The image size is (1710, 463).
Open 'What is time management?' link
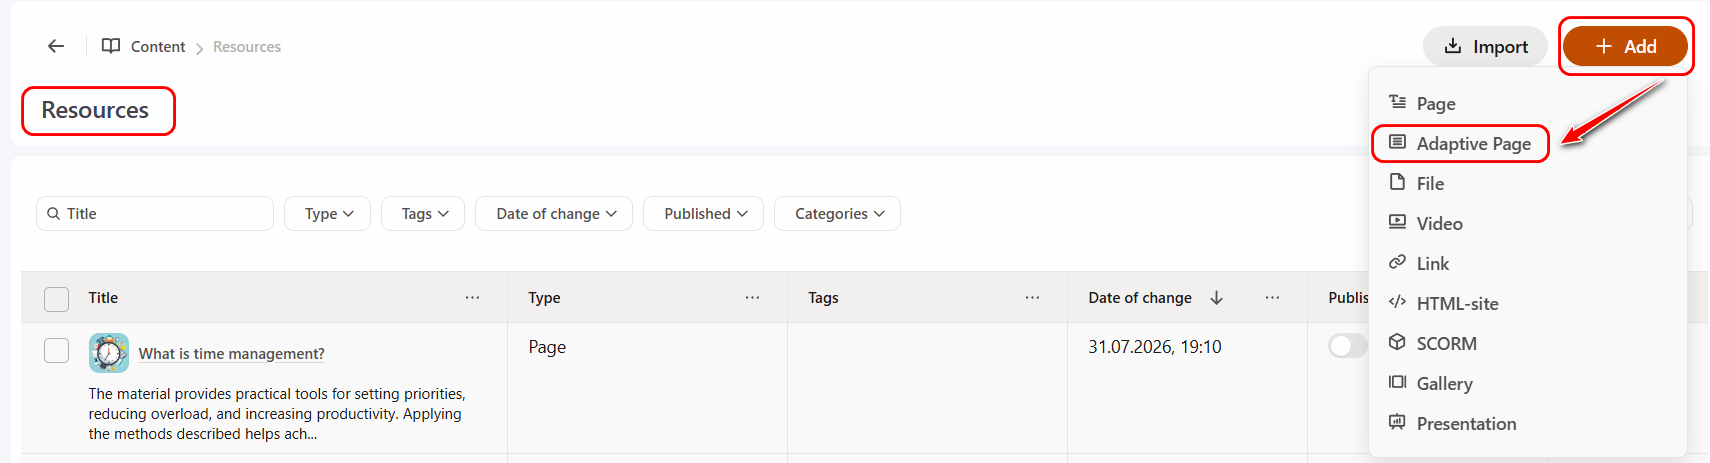[231, 354]
